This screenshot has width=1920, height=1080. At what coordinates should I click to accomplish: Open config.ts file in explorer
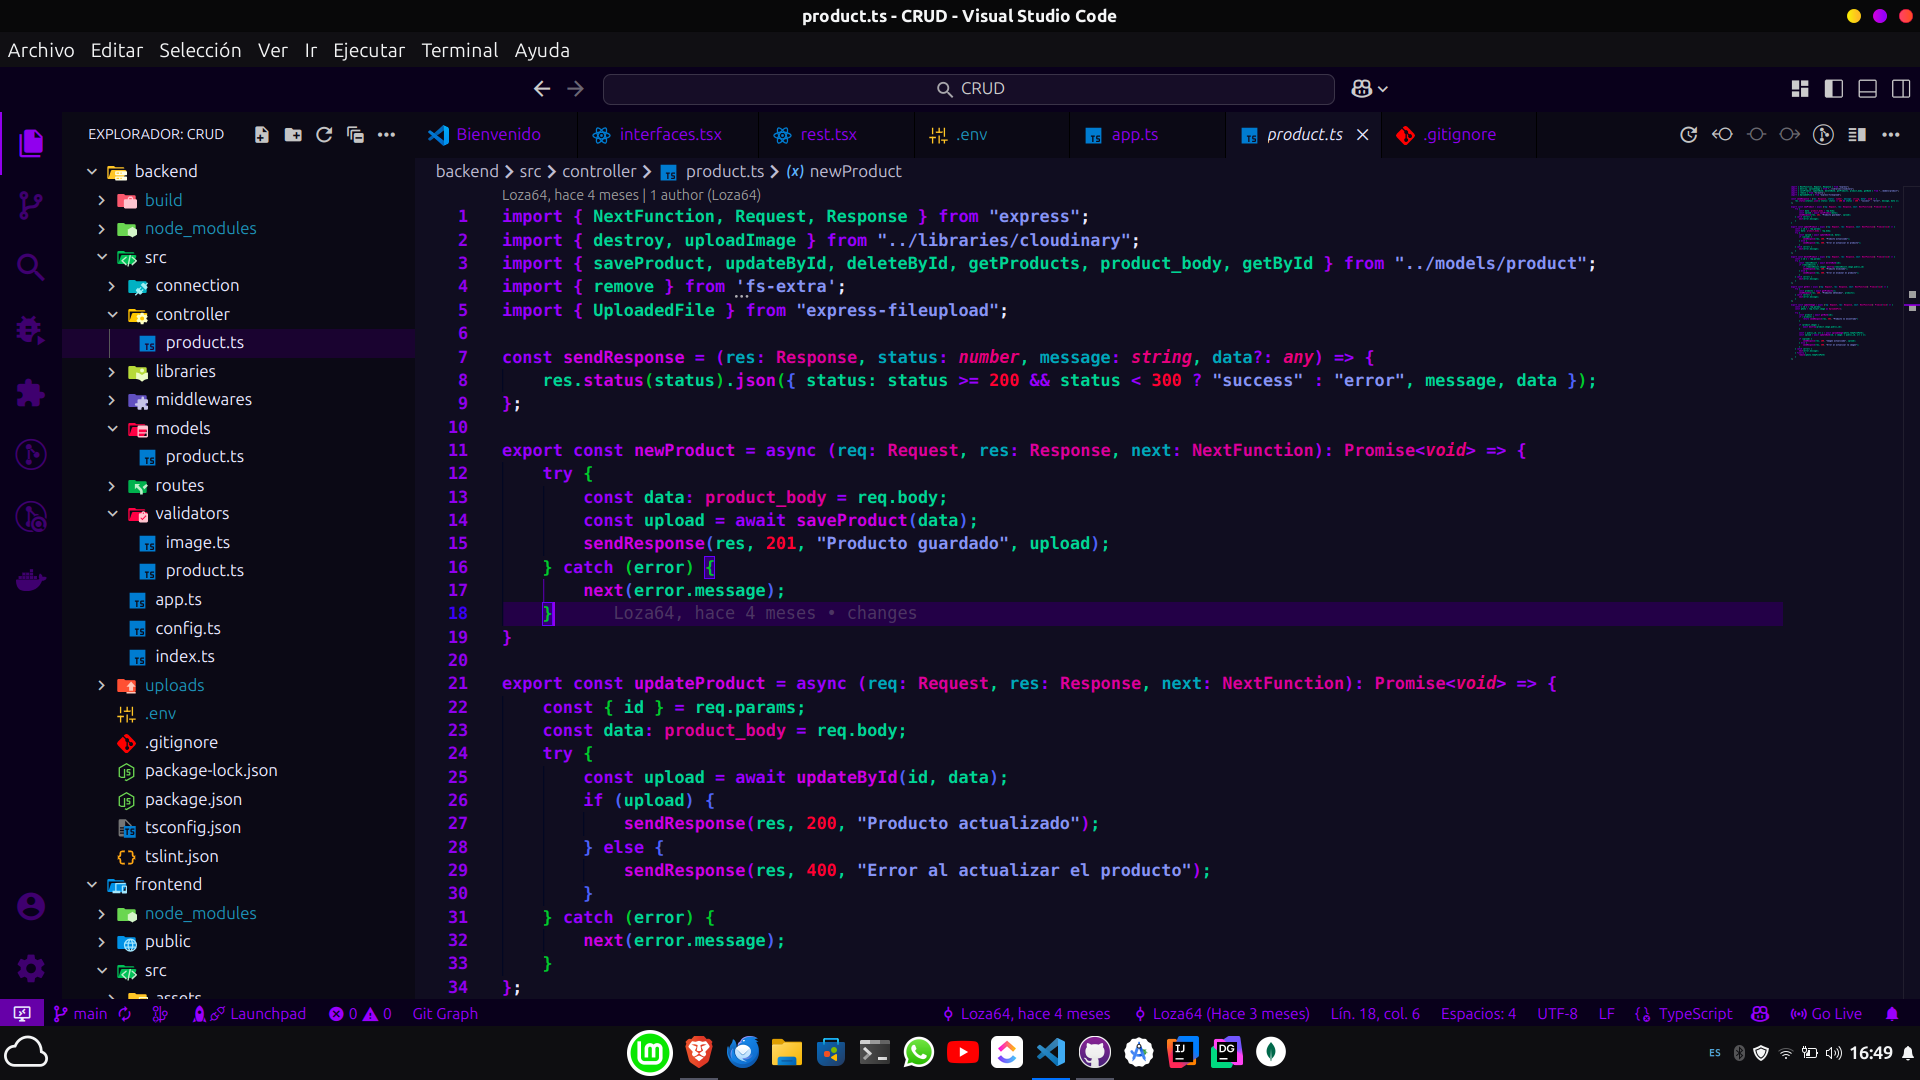(187, 628)
